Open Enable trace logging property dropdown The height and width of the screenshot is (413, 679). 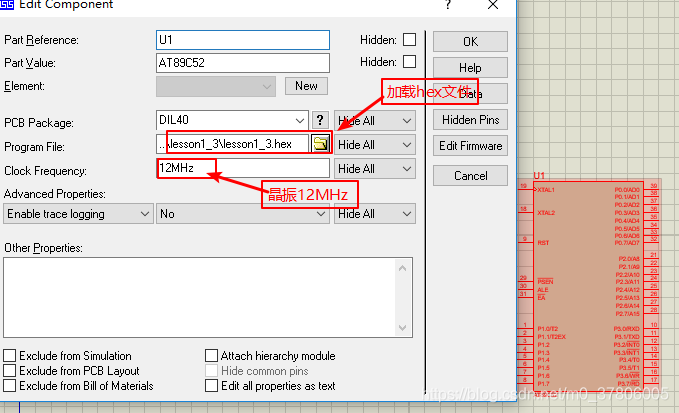[78, 214]
